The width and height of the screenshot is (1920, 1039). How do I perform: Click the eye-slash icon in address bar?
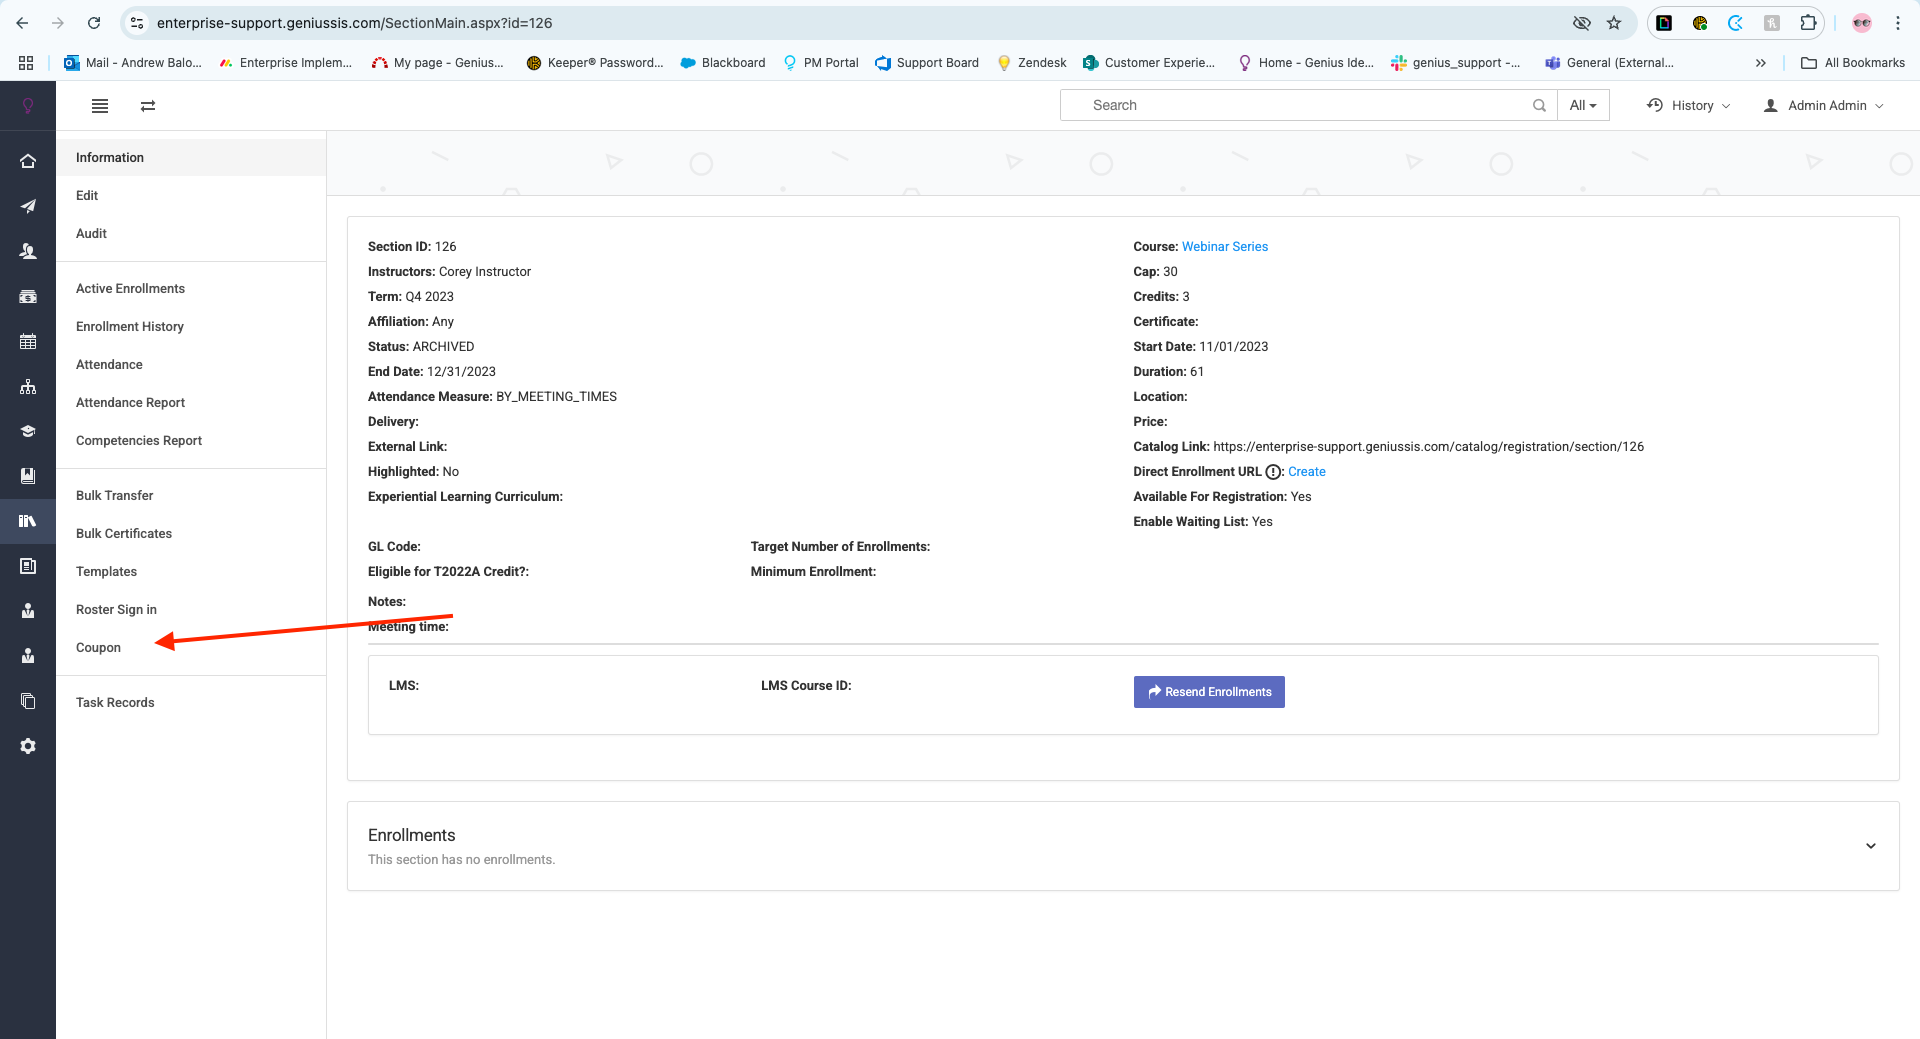pos(1582,23)
